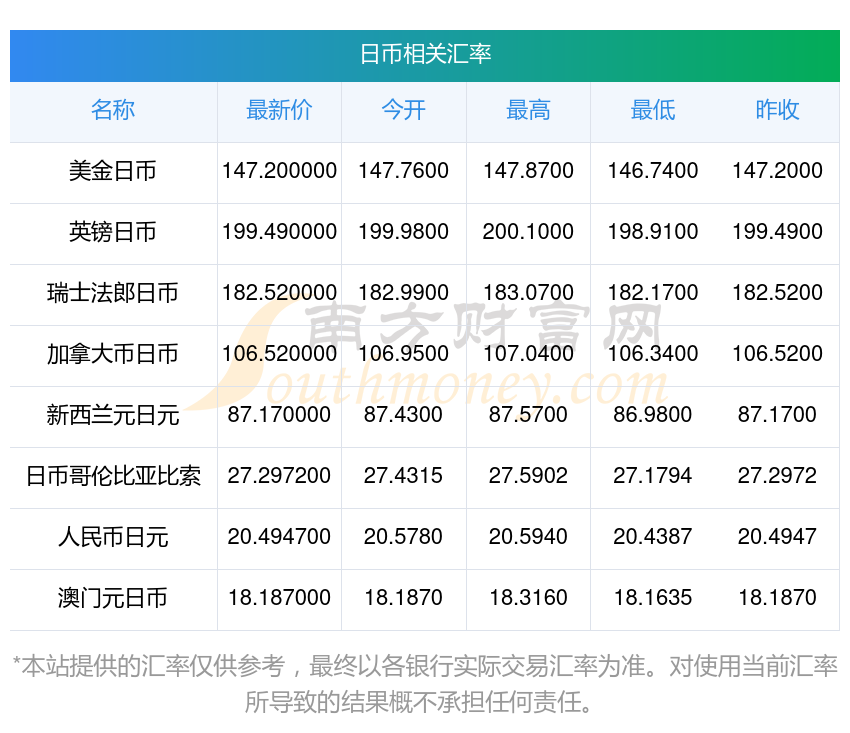Select latest price 199.490000
Viewport: 850px width, 733px height.
[279, 232]
